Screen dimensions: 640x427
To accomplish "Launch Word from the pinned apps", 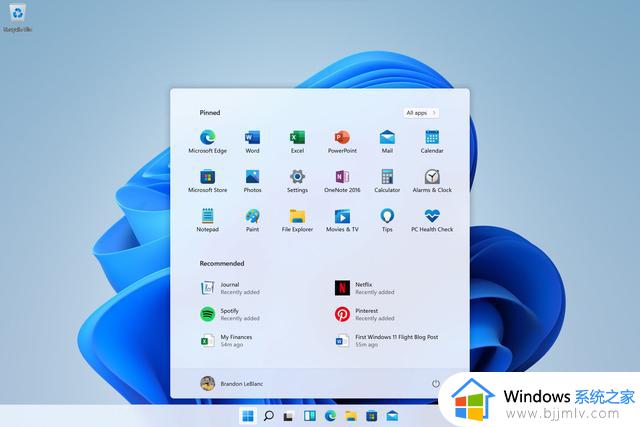I will tap(252, 141).
